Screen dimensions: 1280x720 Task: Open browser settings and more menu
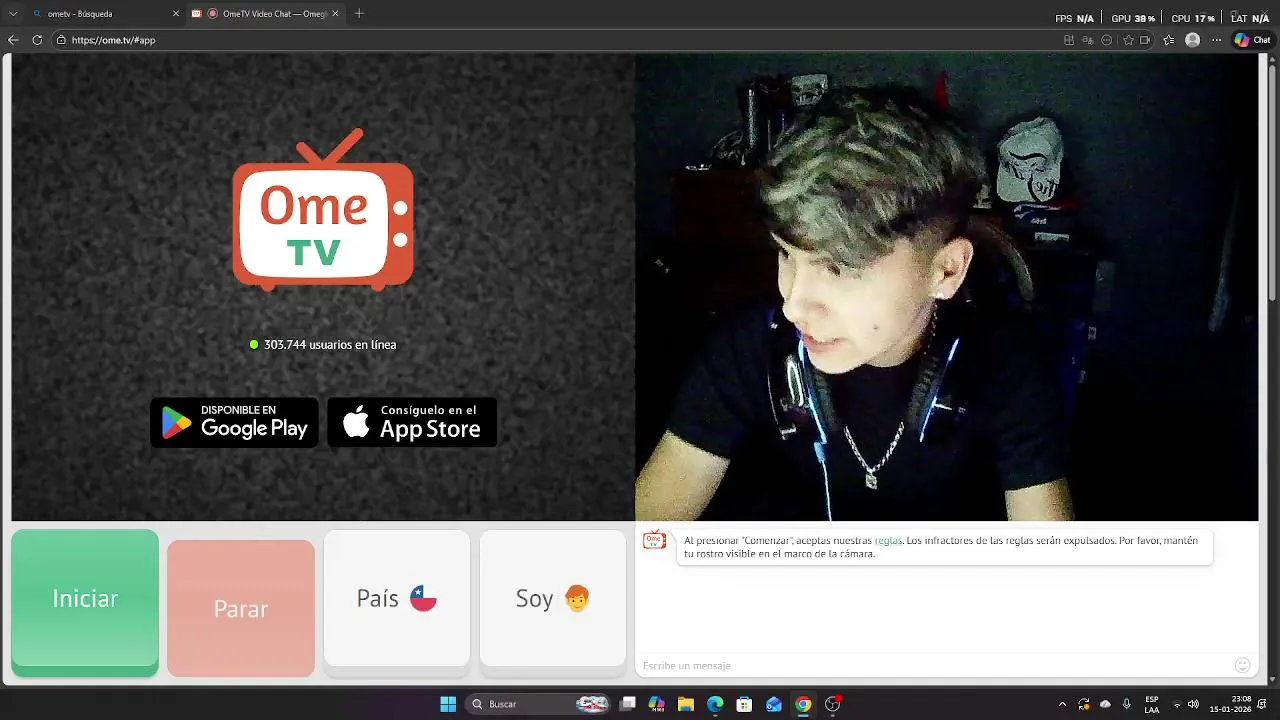[x=1216, y=40]
